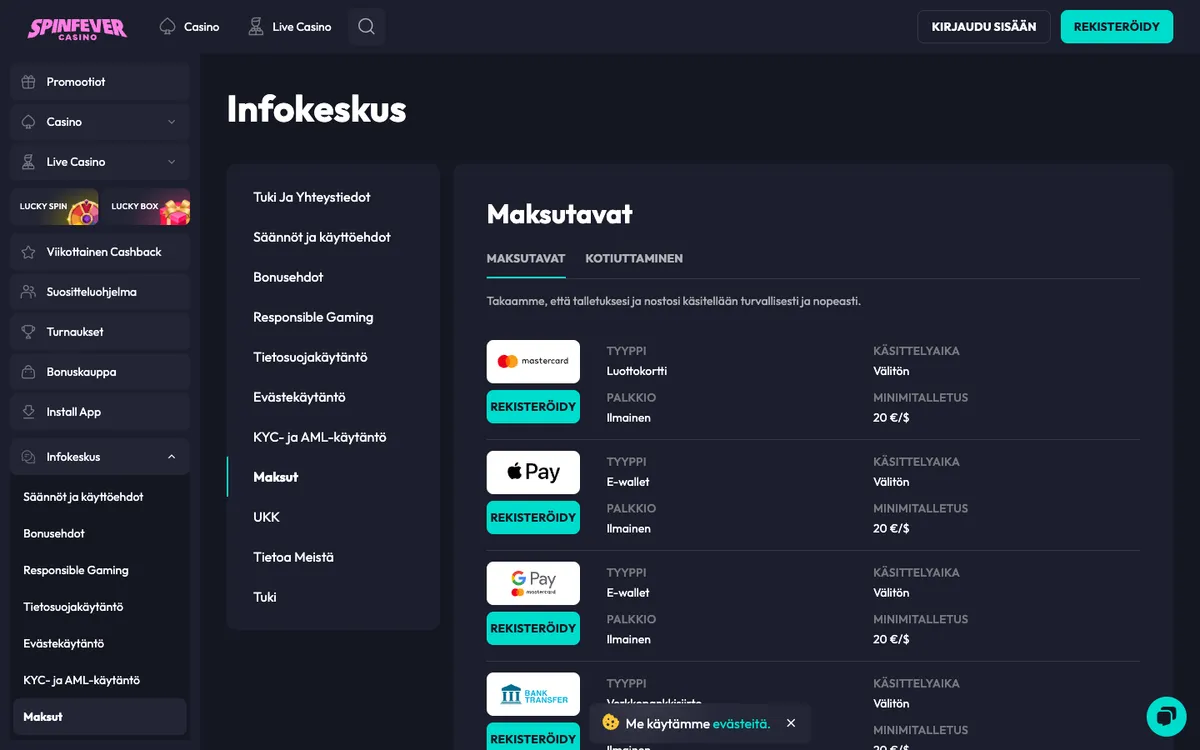Click the download icon beside Install App
The width and height of the screenshot is (1200, 750).
pyautogui.click(x=28, y=412)
